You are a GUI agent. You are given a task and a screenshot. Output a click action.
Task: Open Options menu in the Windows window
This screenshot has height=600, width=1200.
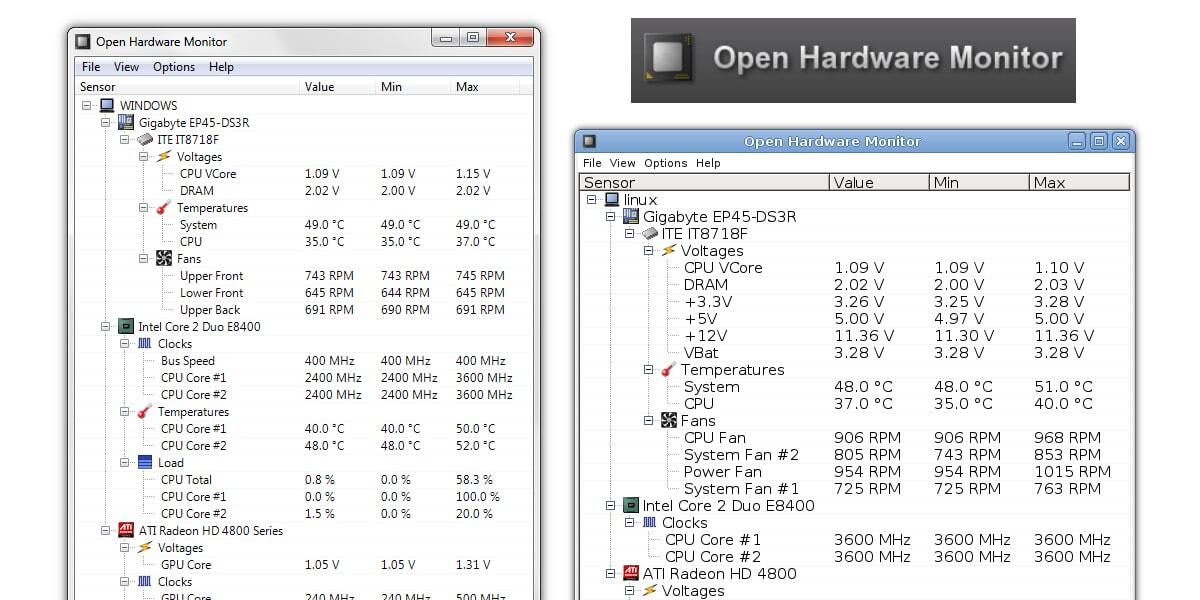point(174,67)
